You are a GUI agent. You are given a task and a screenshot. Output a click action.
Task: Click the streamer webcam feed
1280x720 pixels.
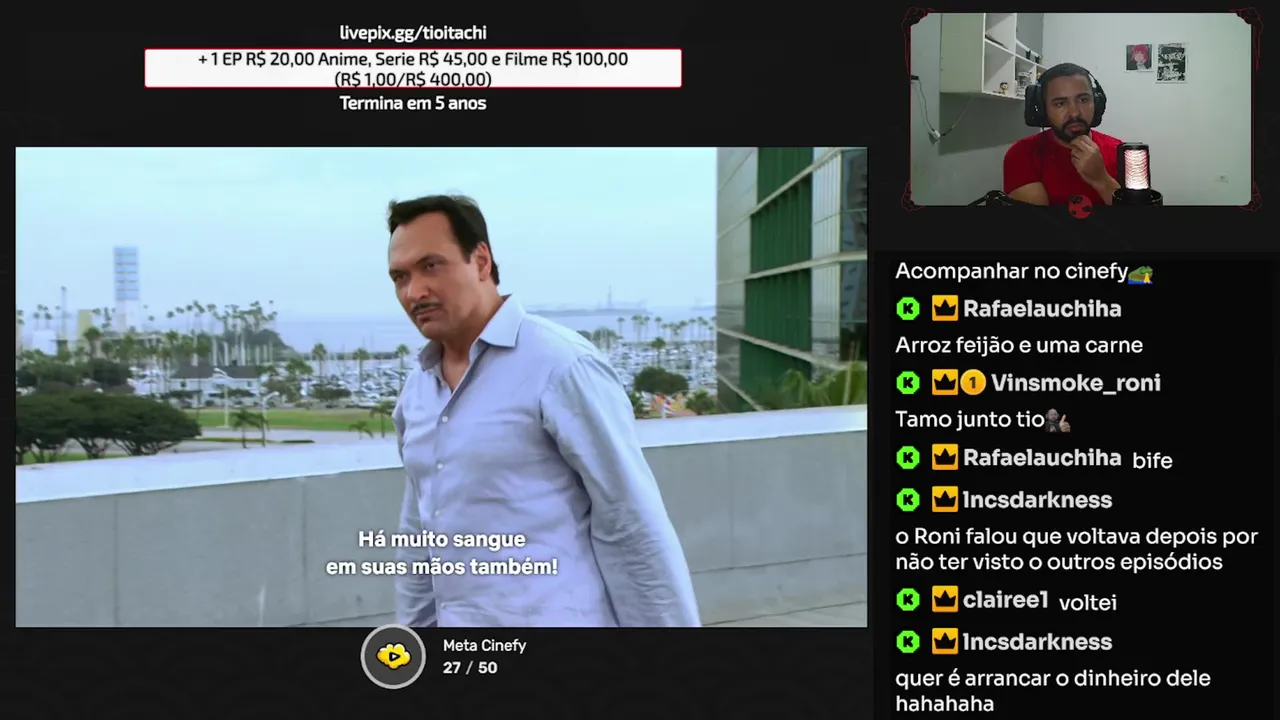[1081, 109]
